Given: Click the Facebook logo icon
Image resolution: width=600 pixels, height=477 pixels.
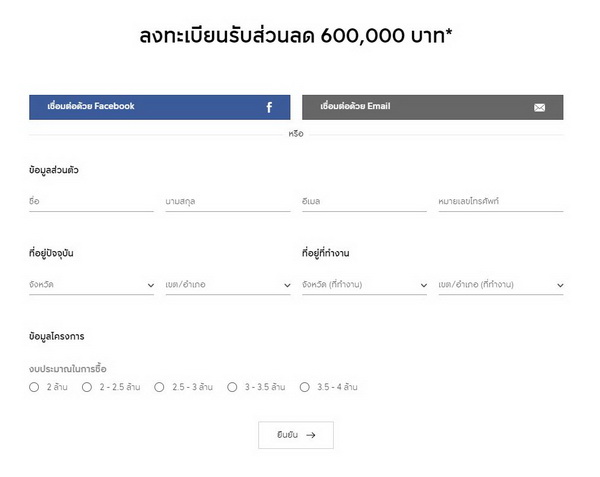Looking at the screenshot, I should pyautogui.click(x=269, y=107).
